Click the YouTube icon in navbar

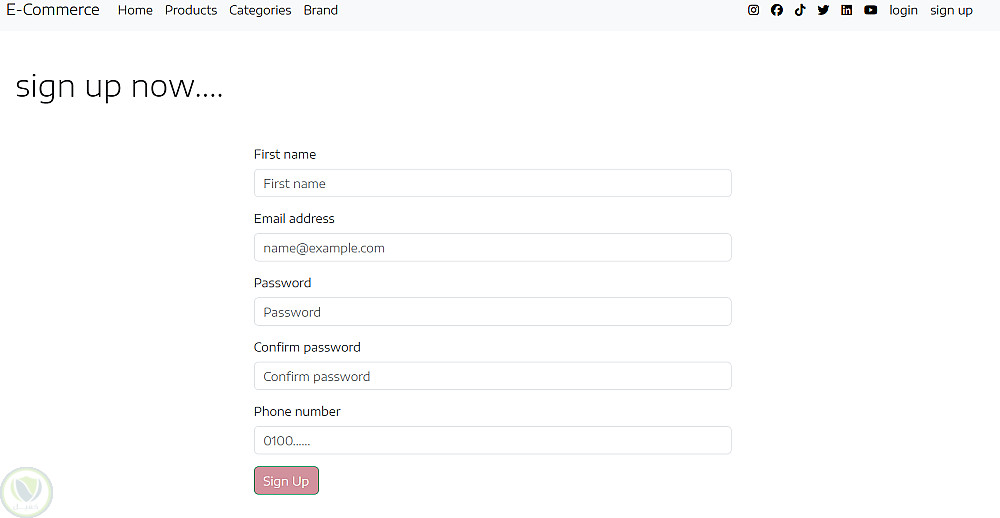point(871,10)
